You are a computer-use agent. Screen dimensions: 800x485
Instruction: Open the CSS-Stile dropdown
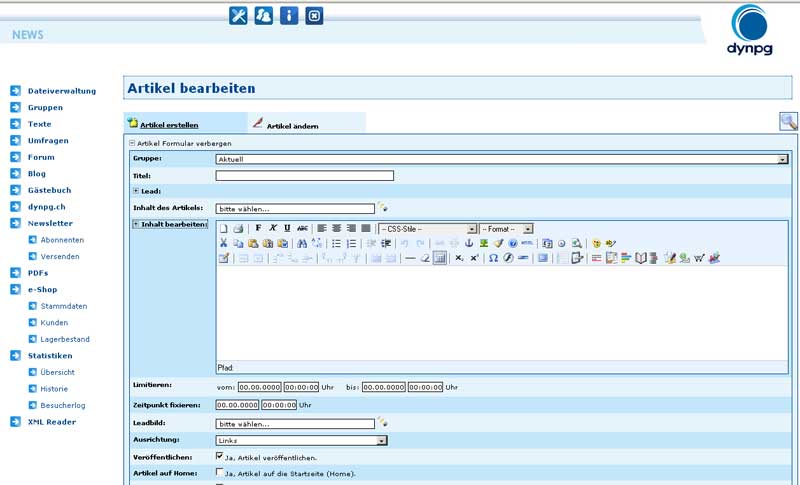pos(427,228)
